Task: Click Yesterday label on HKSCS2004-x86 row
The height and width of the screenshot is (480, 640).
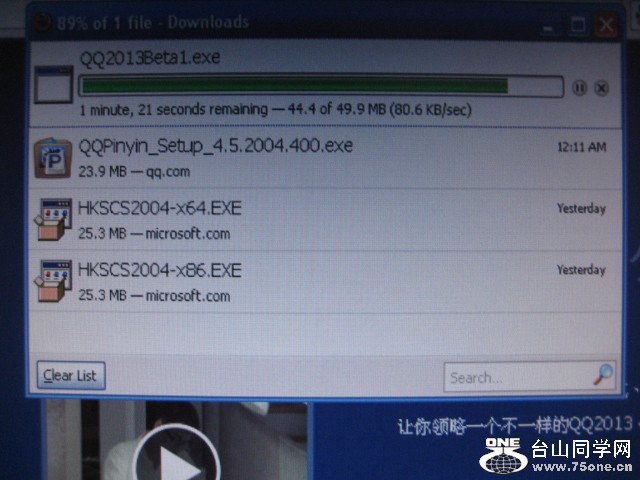Action: coord(581,270)
